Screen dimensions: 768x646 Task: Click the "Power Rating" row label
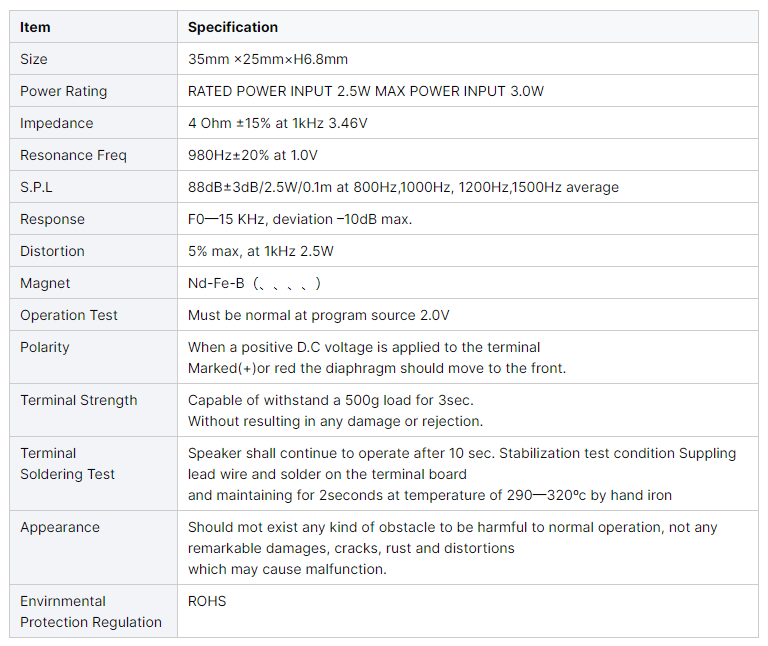point(63,91)
